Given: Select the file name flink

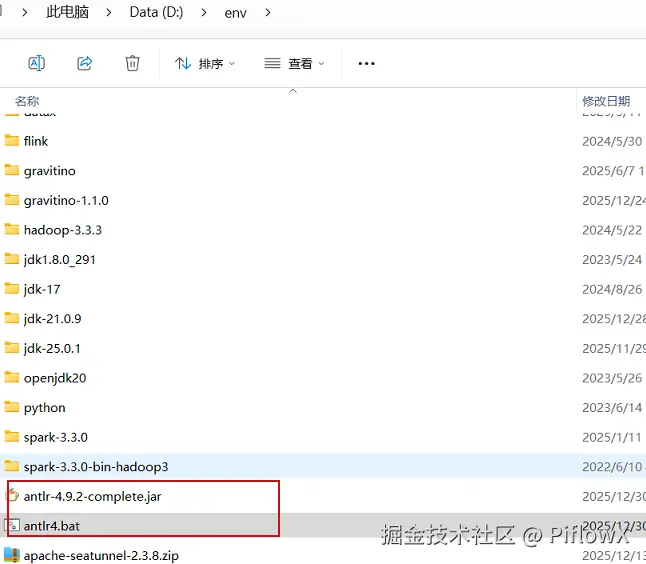Looking at the screenshot, I should (36, 141).
